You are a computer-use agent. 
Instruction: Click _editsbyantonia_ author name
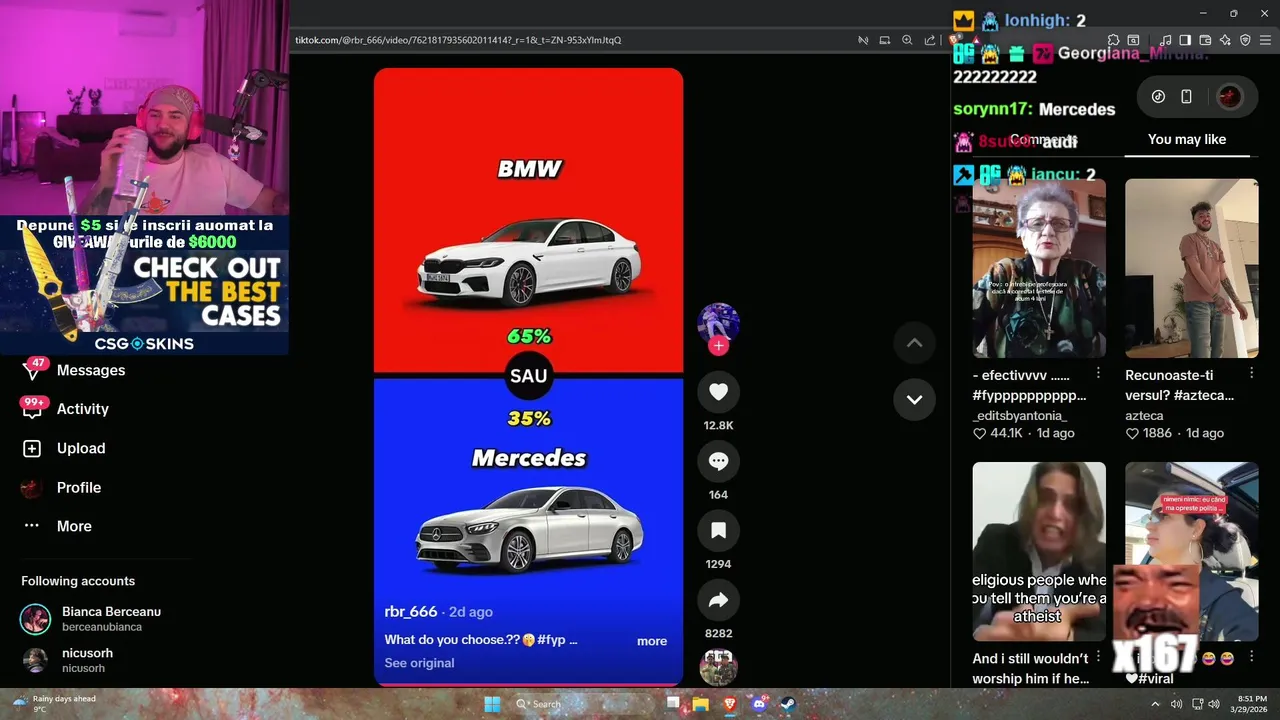point(1020,415)
